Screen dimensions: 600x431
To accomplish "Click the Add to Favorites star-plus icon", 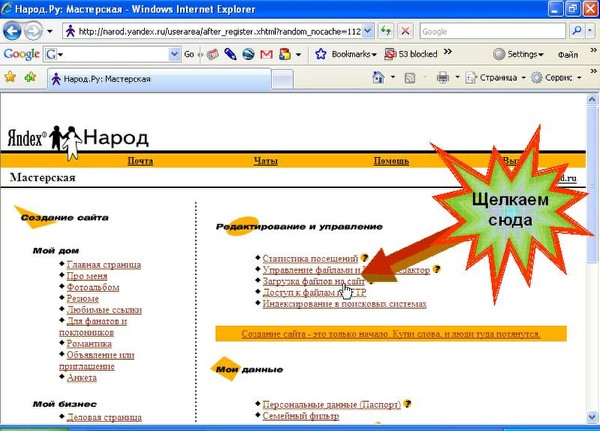I will (30, 77).
